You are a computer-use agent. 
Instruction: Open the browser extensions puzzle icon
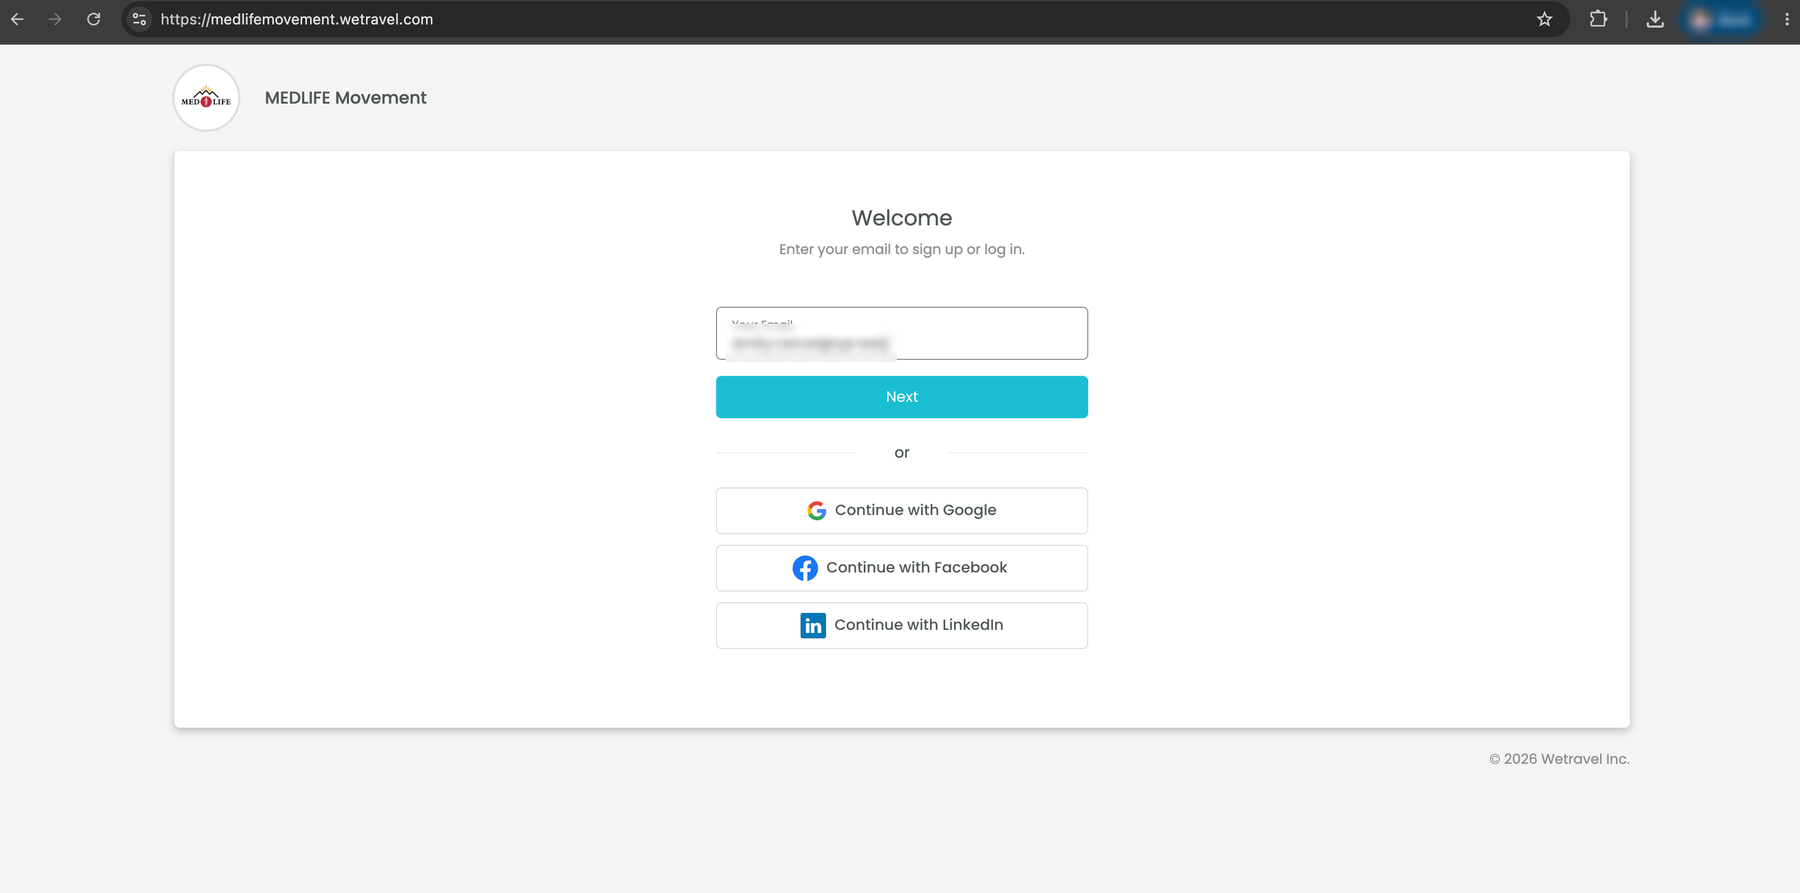click(1598, 19)
